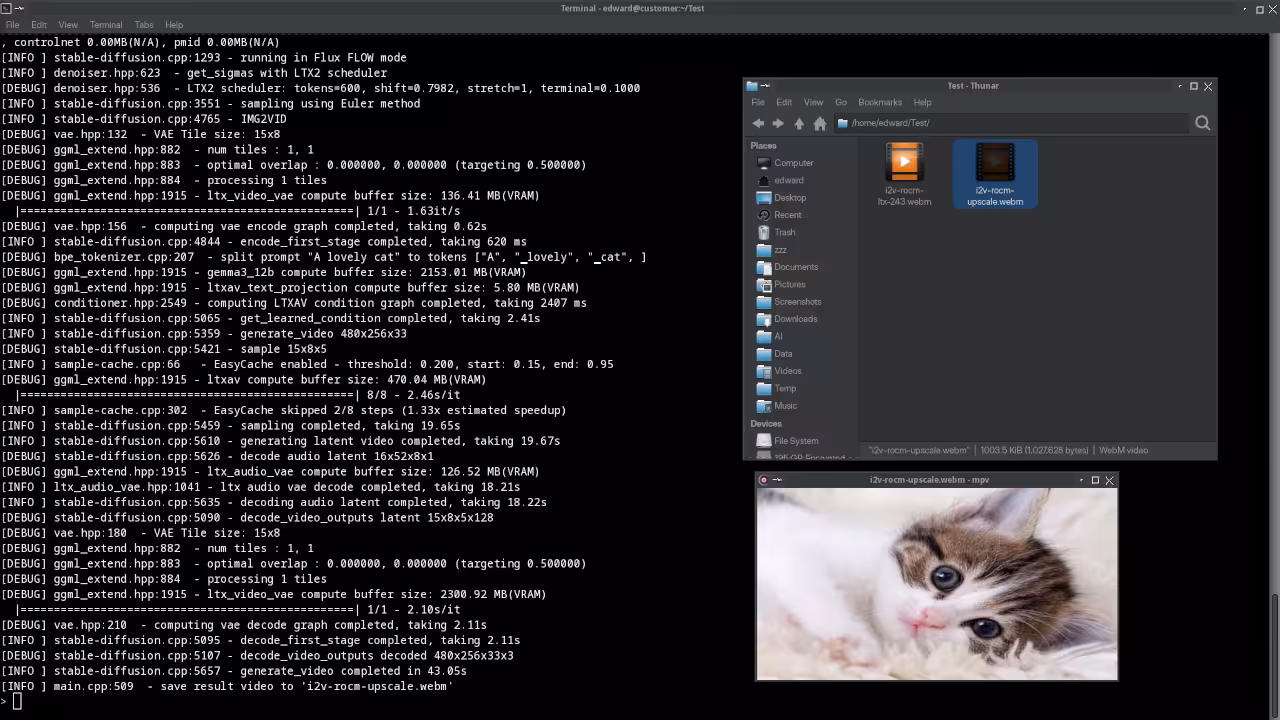Open Thunar's View menu
The width and height of the screenshot is (1280, 720).
(814, 102)
